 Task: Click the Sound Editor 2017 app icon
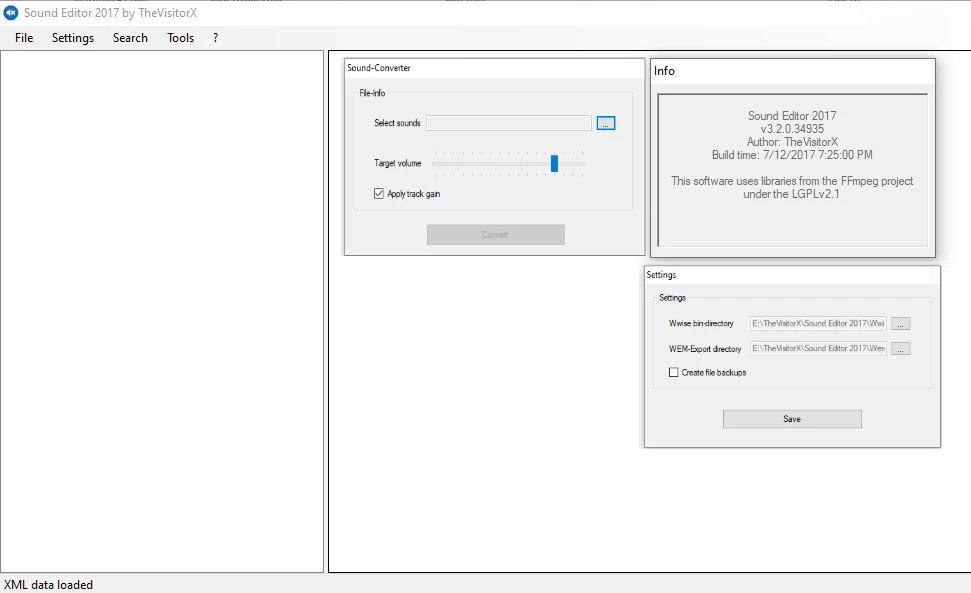click(x=11, y=12)
